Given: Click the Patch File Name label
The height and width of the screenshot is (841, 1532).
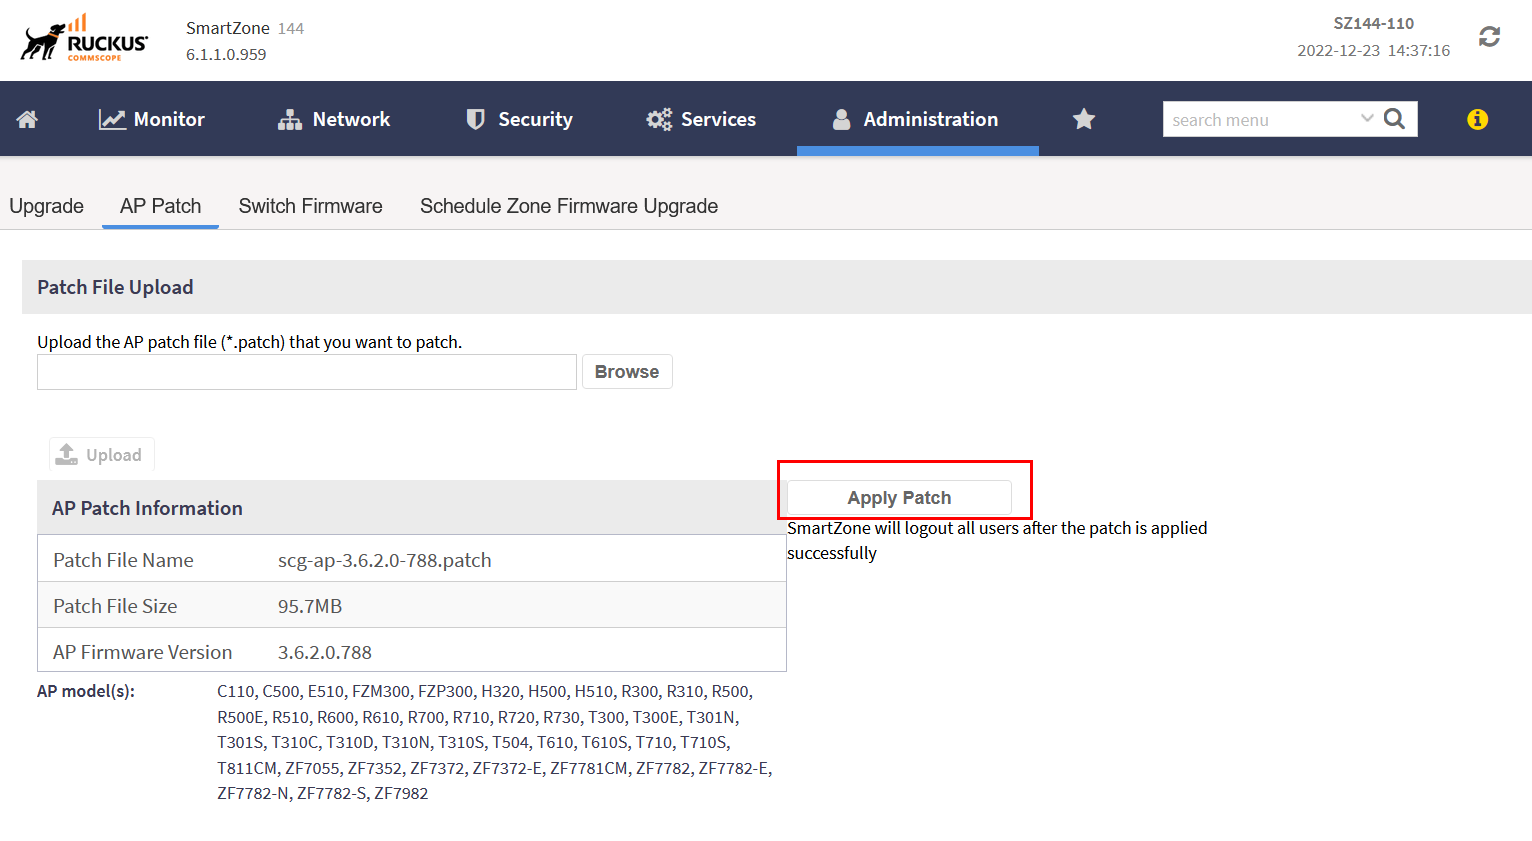Looking at the screenshot, I should tap(123, 560).
